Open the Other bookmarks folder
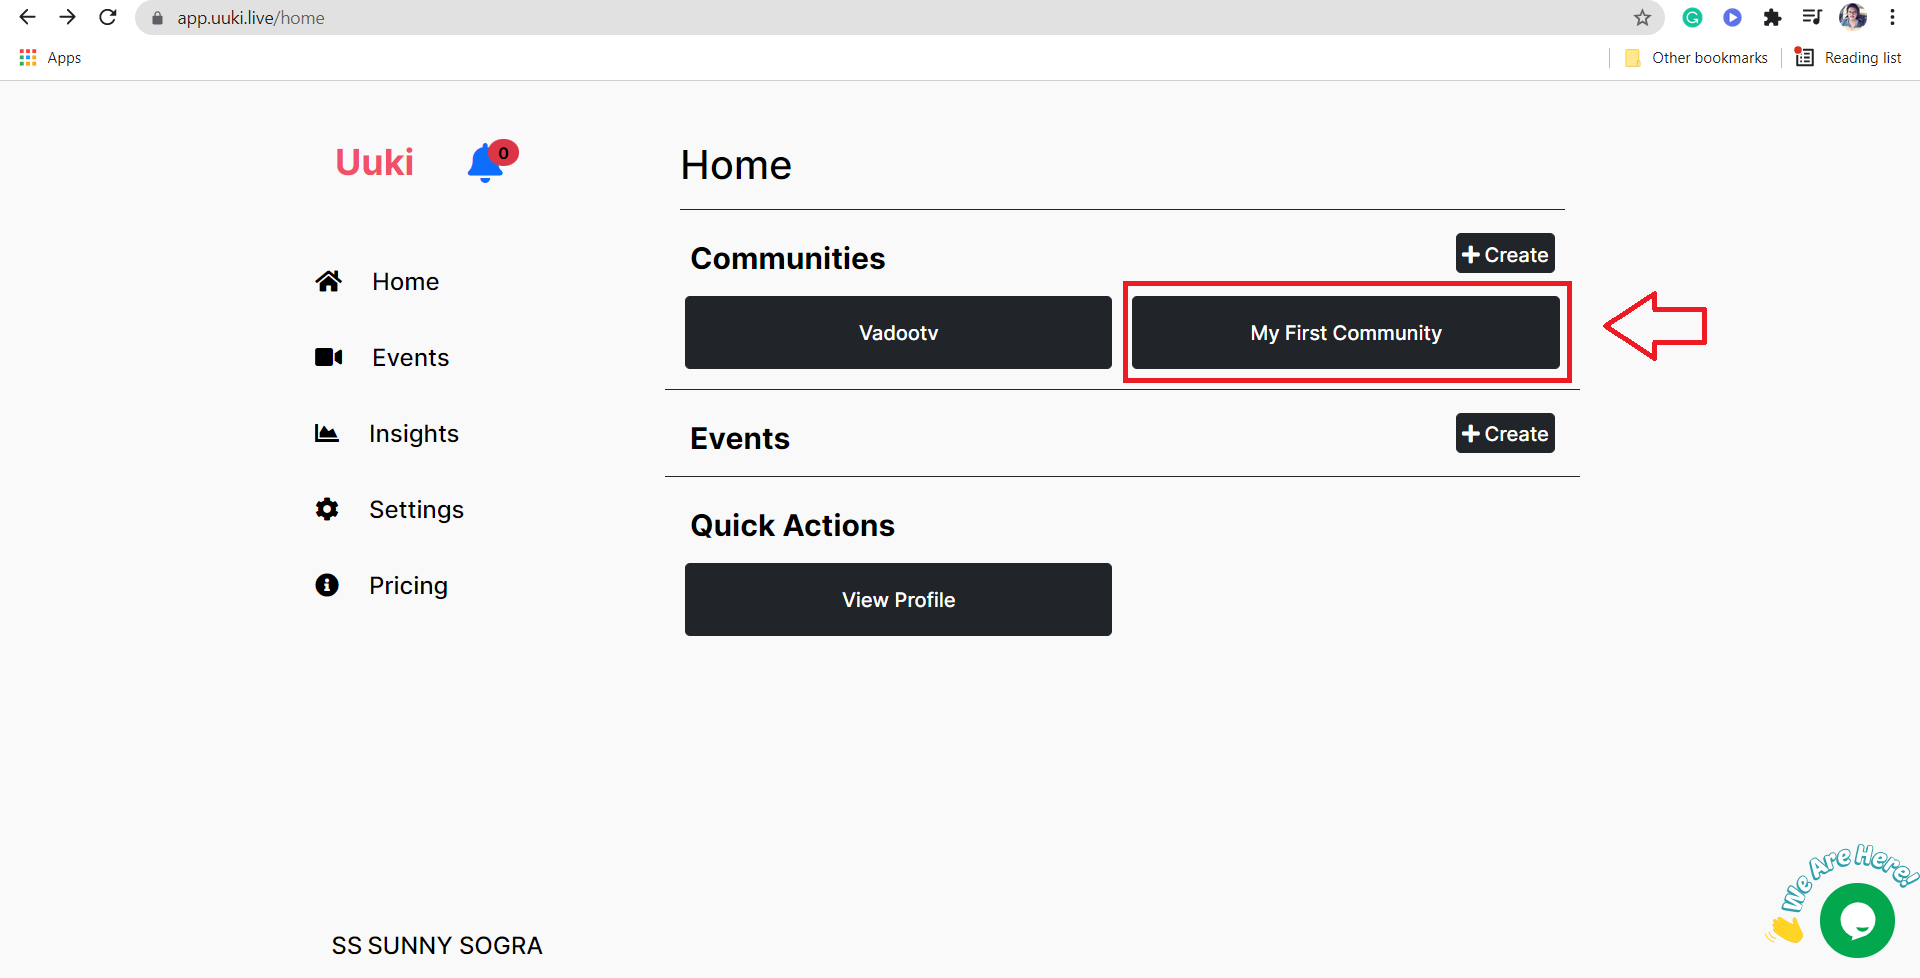Screen dimensions: 1920x978 pyautogui.click(x=1696, y=58)
